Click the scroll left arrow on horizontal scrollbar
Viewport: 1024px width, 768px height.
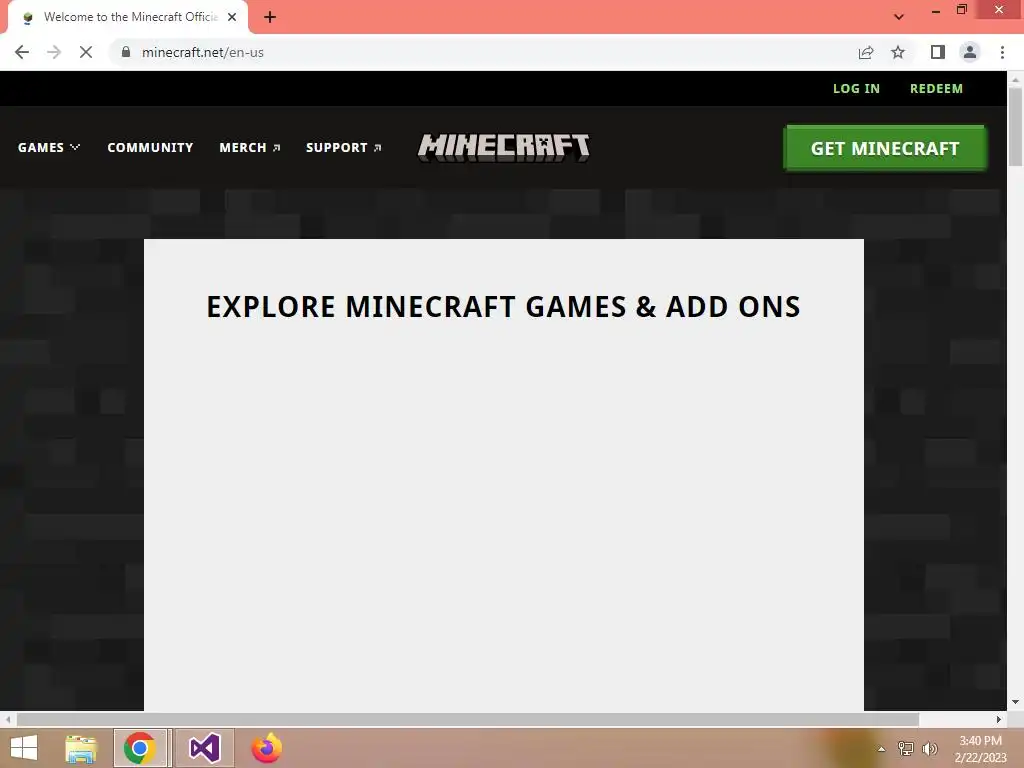pyautogui.click(x=8, y=719)
